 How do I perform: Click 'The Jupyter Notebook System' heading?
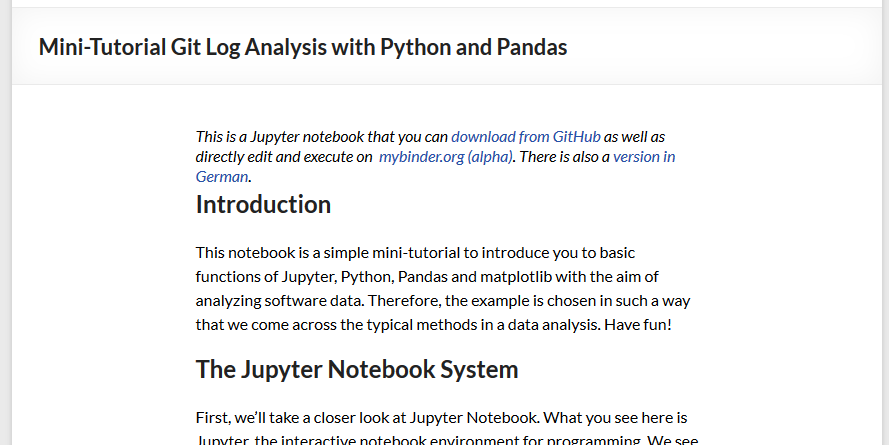(x=357, y=369)
